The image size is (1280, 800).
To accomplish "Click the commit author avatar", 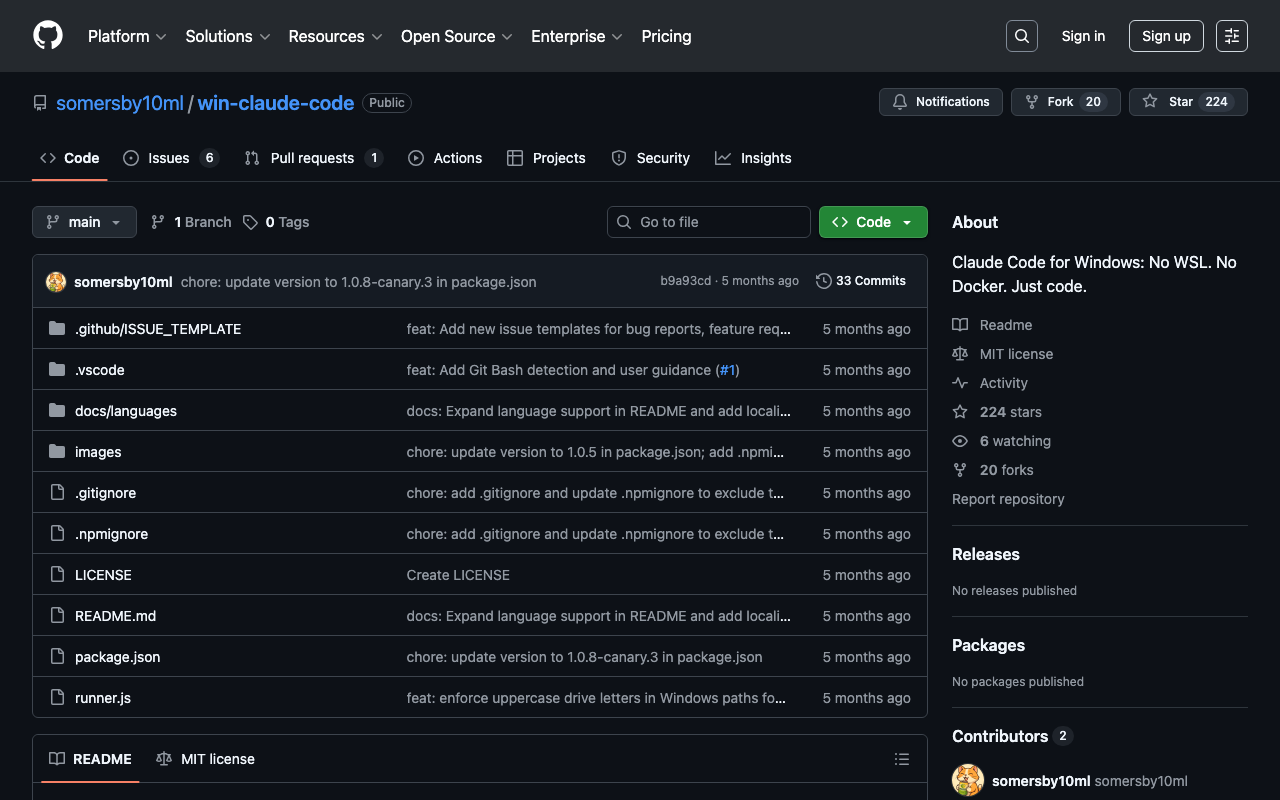I will (x=56, y=282).
